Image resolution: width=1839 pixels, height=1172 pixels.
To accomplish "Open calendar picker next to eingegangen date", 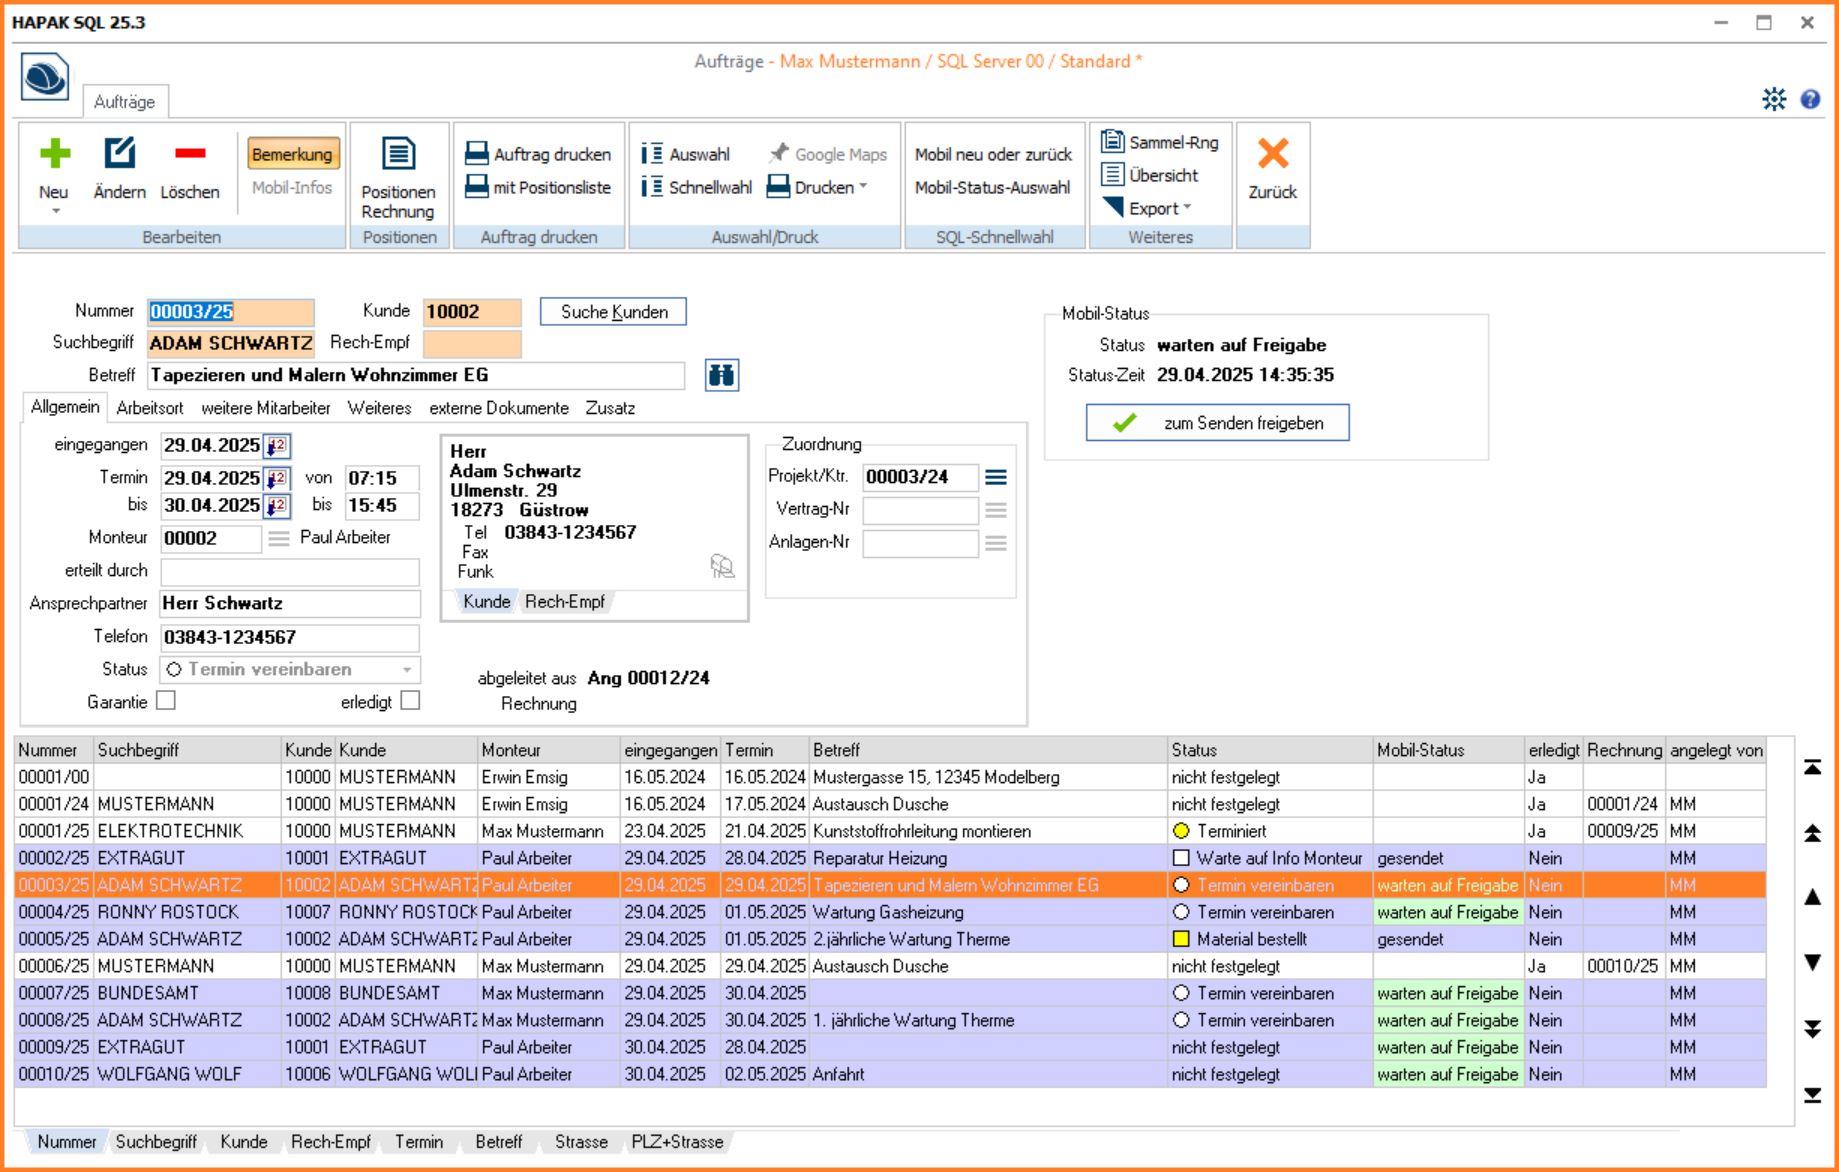I will (x=277, y=446).
